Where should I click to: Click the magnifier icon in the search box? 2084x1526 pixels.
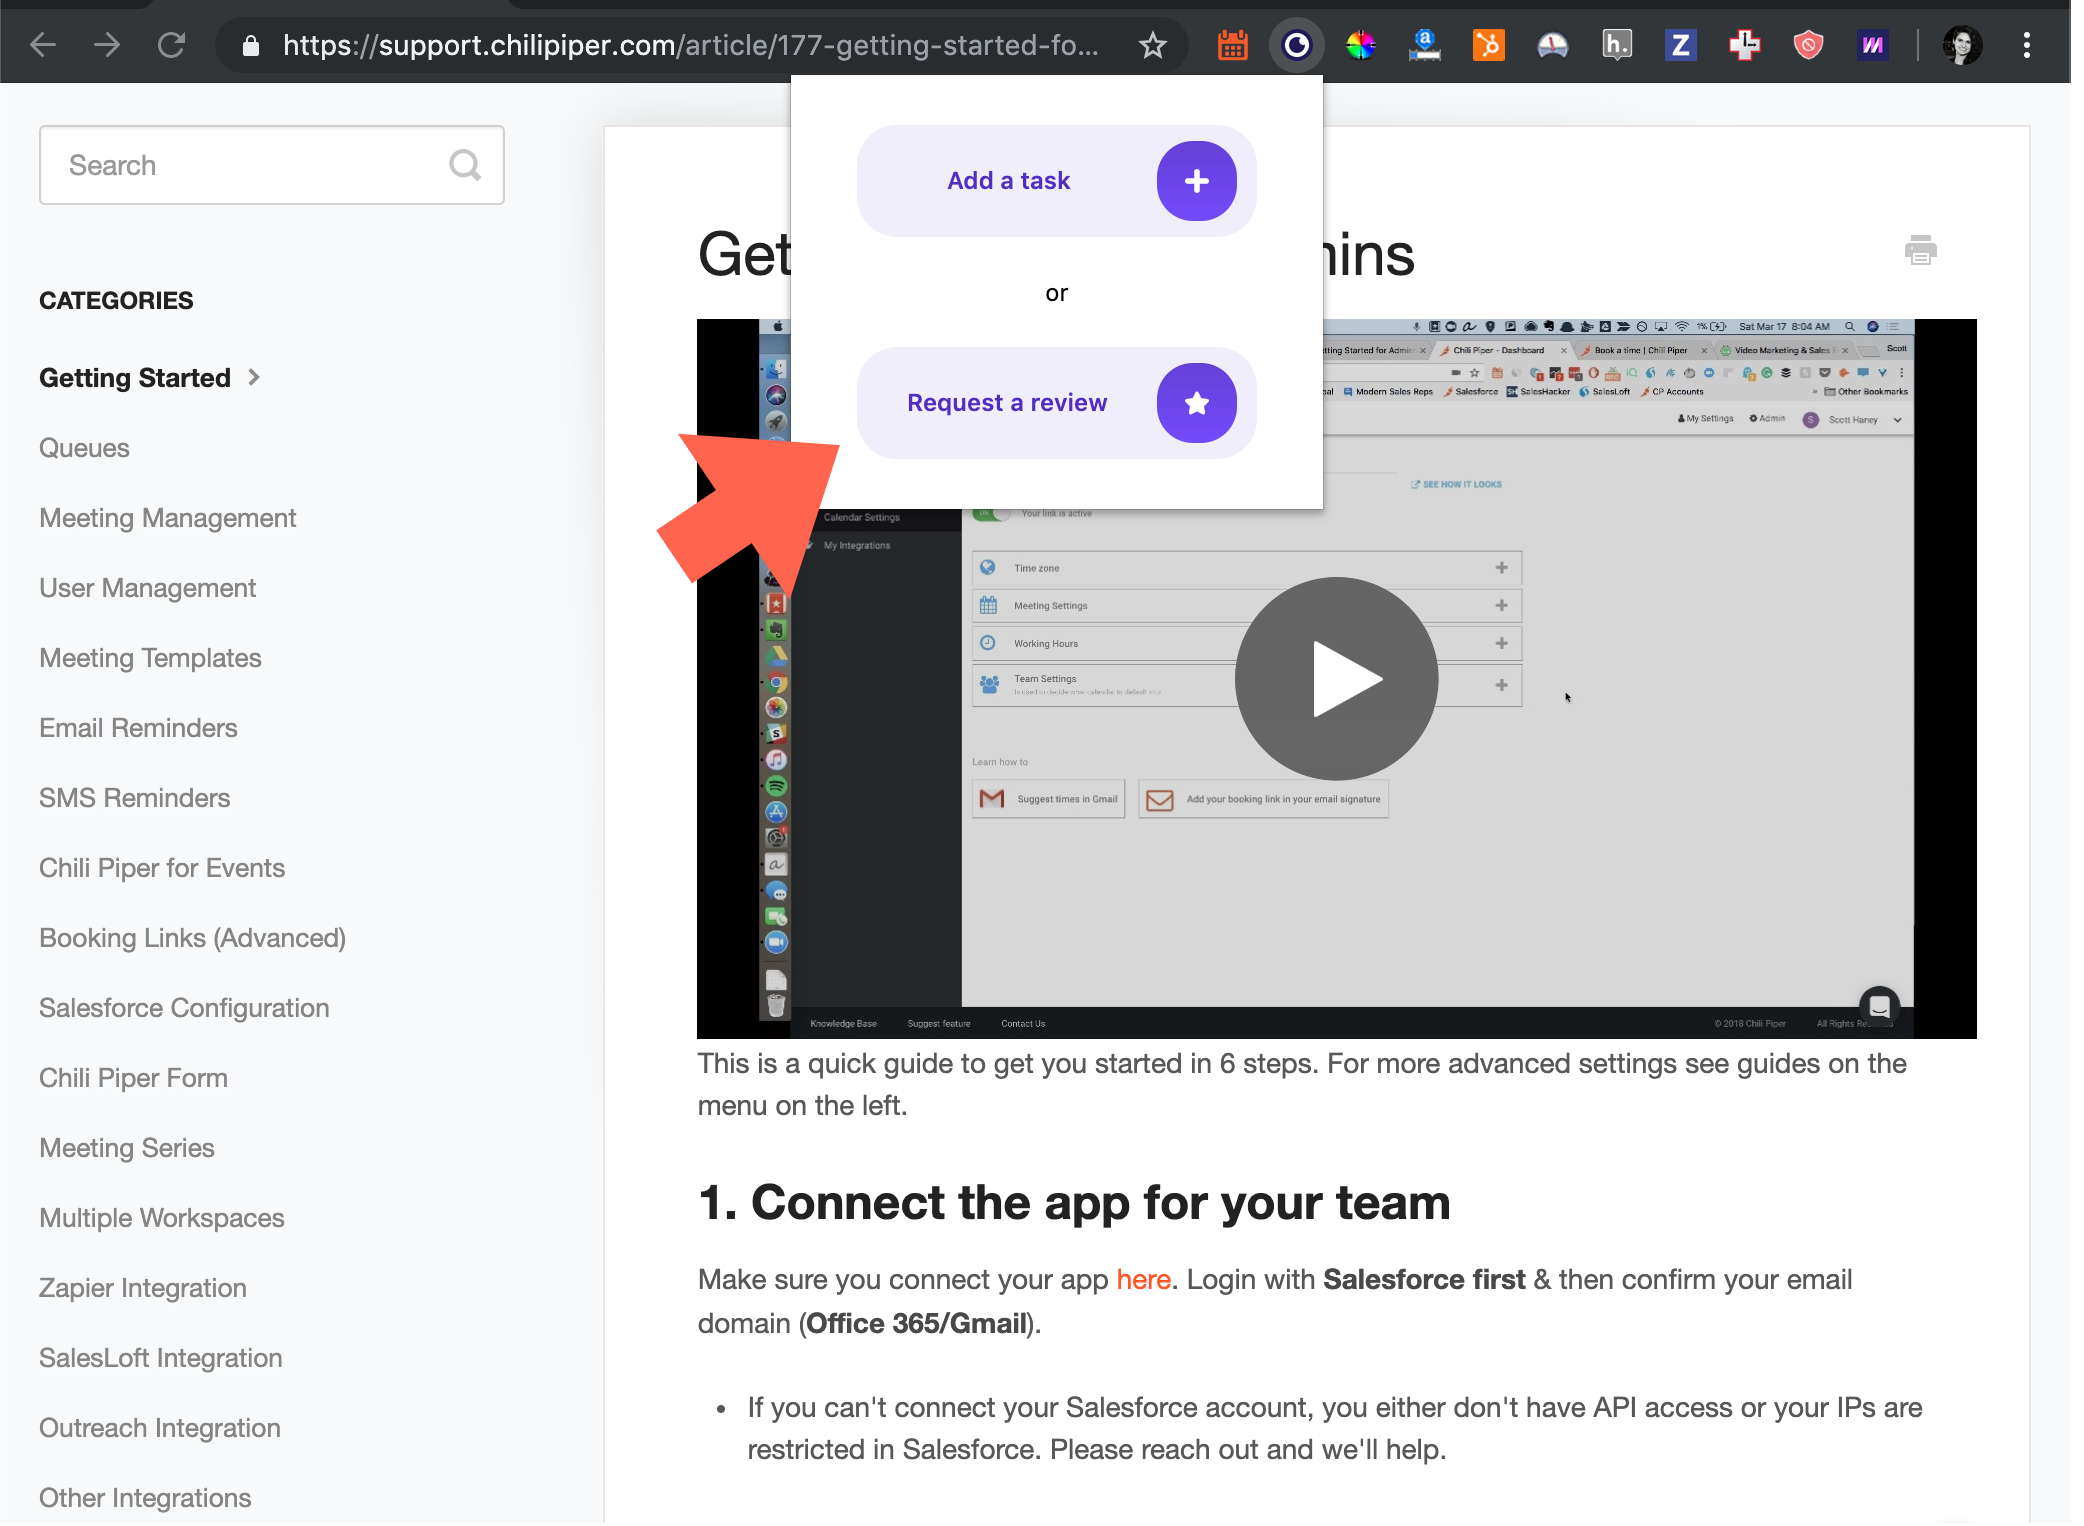(x=465, y=165)
